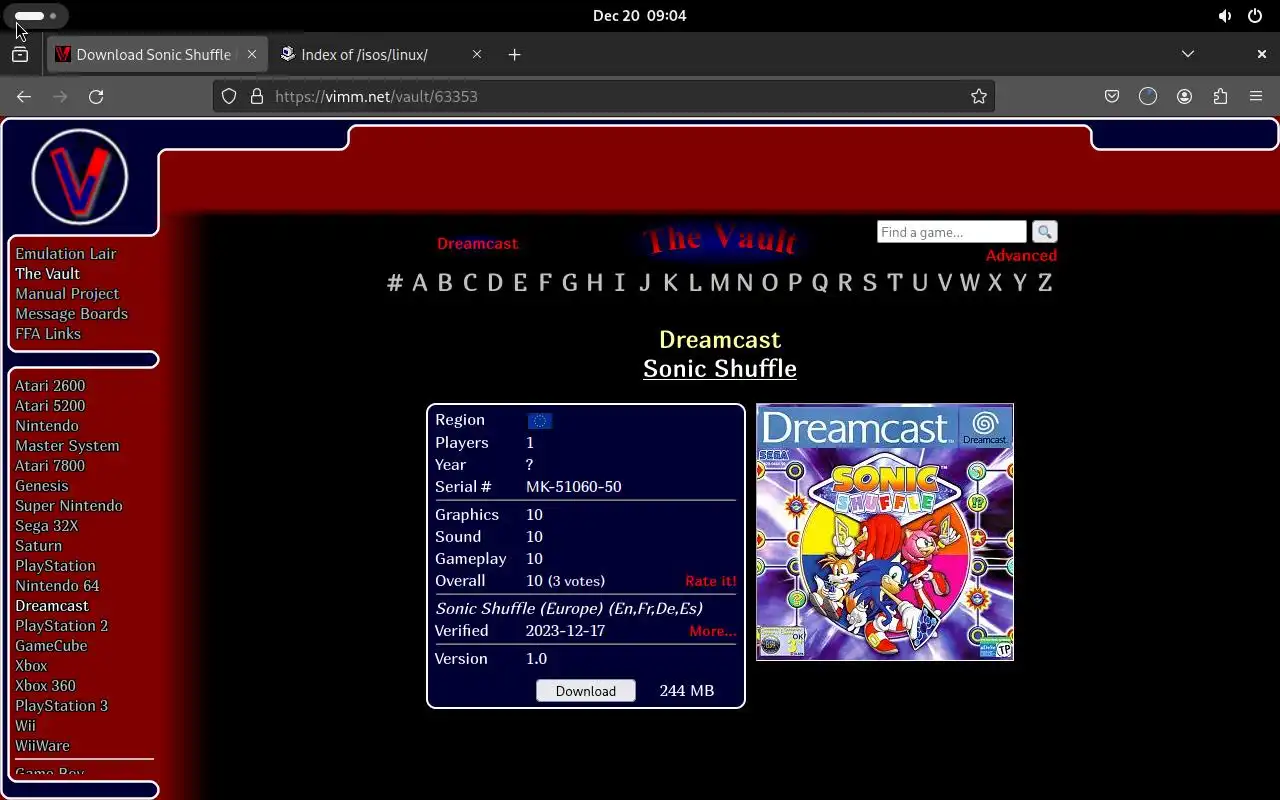This screenshot has height=800, width=1280.
Task: Click the padlock site security icon
Action: coord(256,96)
